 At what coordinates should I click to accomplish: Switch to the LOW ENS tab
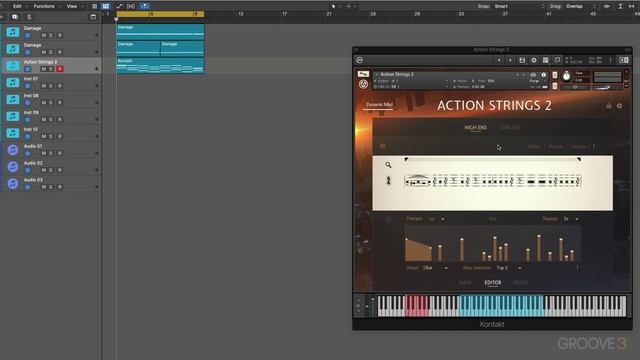coord(510,128)
